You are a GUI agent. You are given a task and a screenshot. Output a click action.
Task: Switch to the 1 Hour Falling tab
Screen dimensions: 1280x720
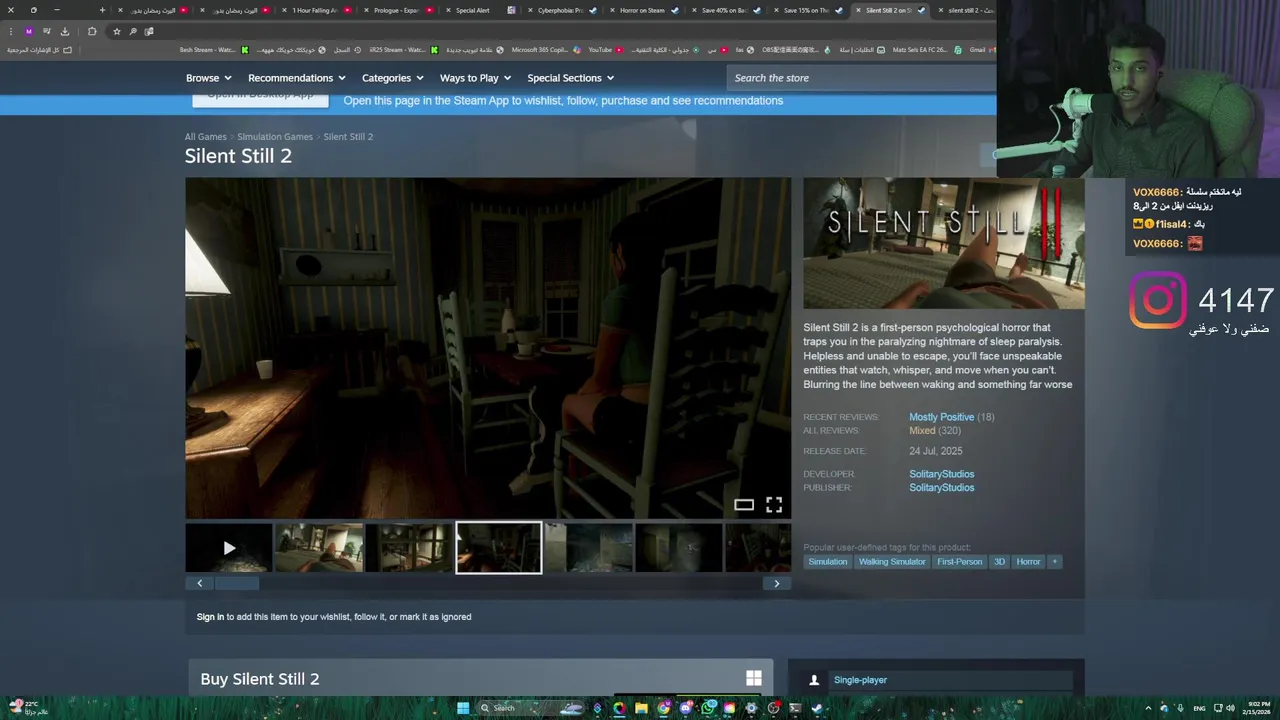pos(314,10)
